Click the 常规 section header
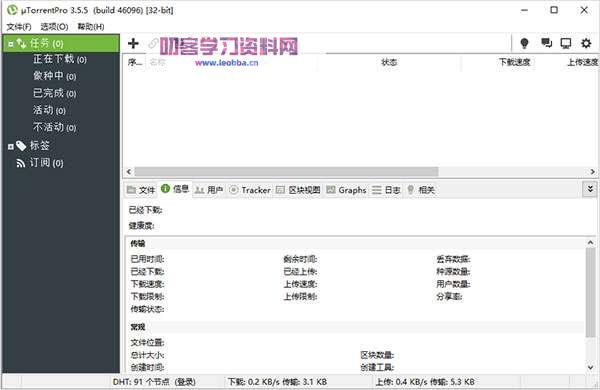This screenshot has height=390, width=600. pyautogui.click(x=138, y=327)
